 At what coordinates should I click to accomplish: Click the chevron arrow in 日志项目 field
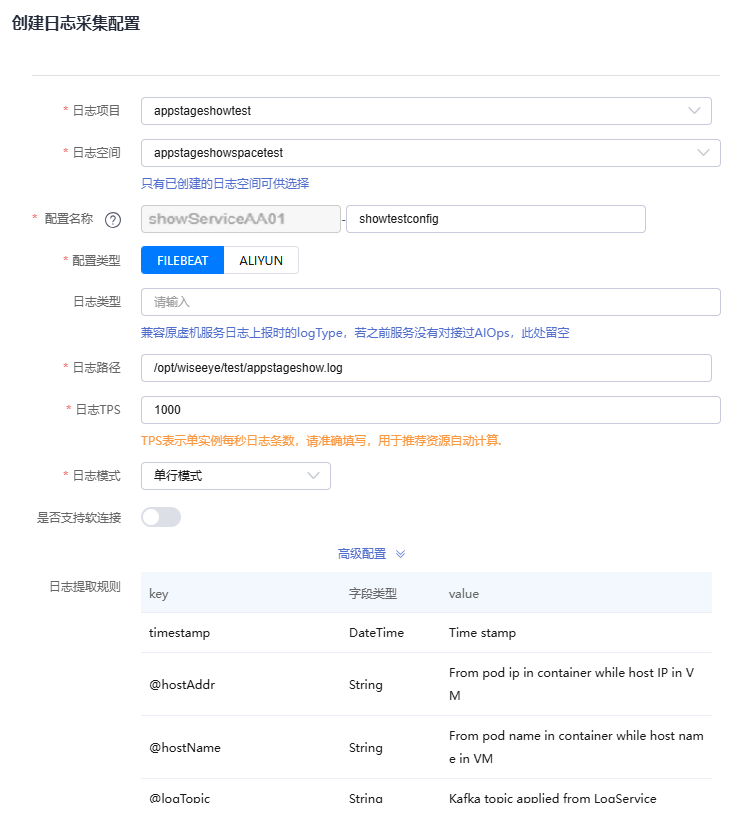pyautogui.click(x=694, y=111)
